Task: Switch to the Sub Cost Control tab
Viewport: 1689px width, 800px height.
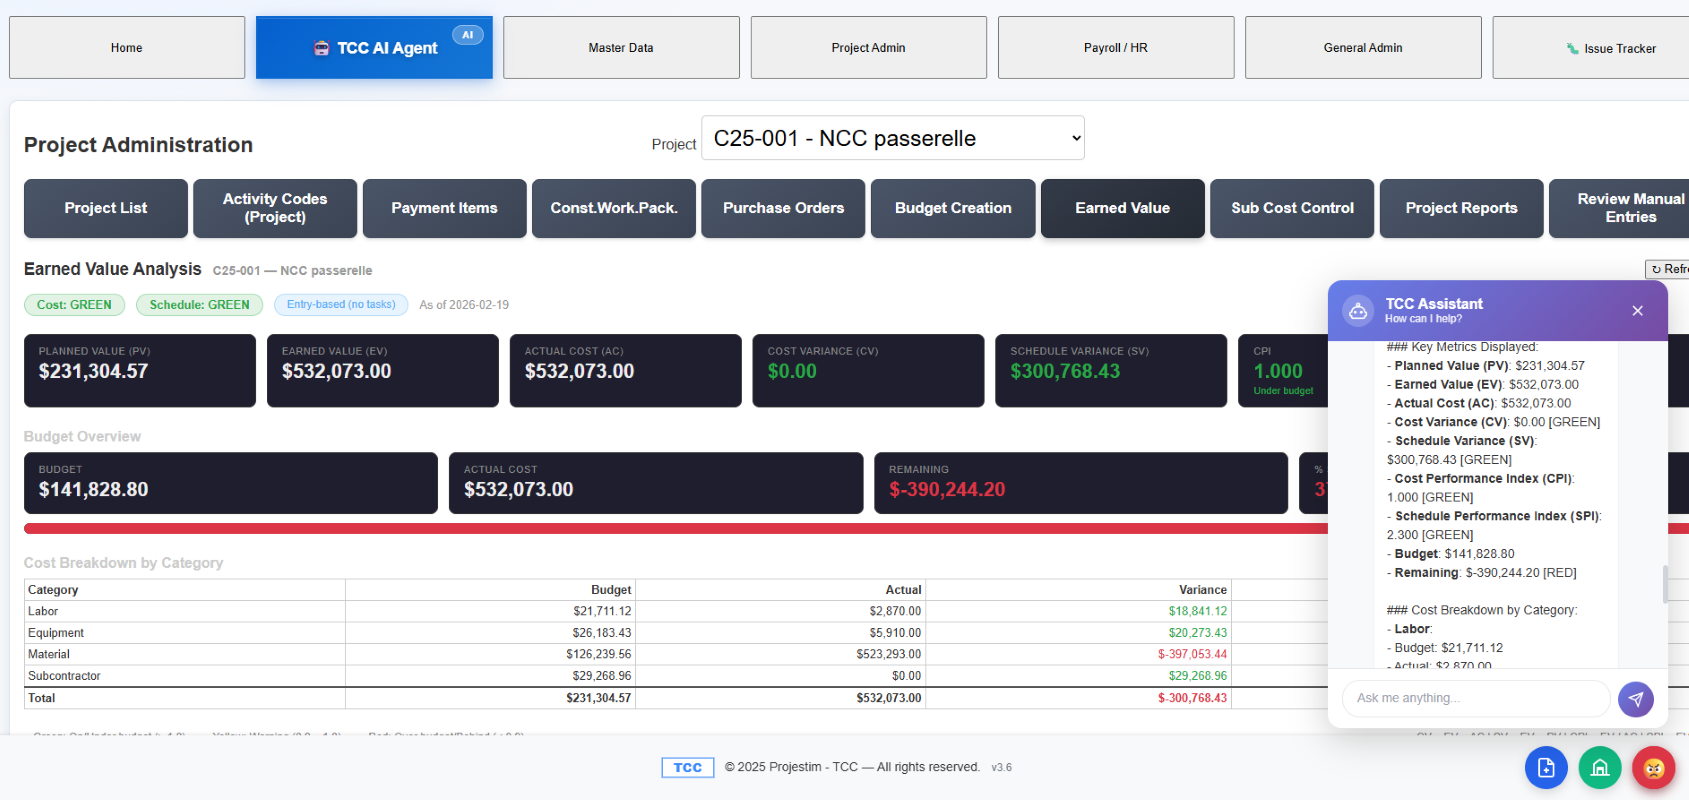Action: coord(1292,208)
